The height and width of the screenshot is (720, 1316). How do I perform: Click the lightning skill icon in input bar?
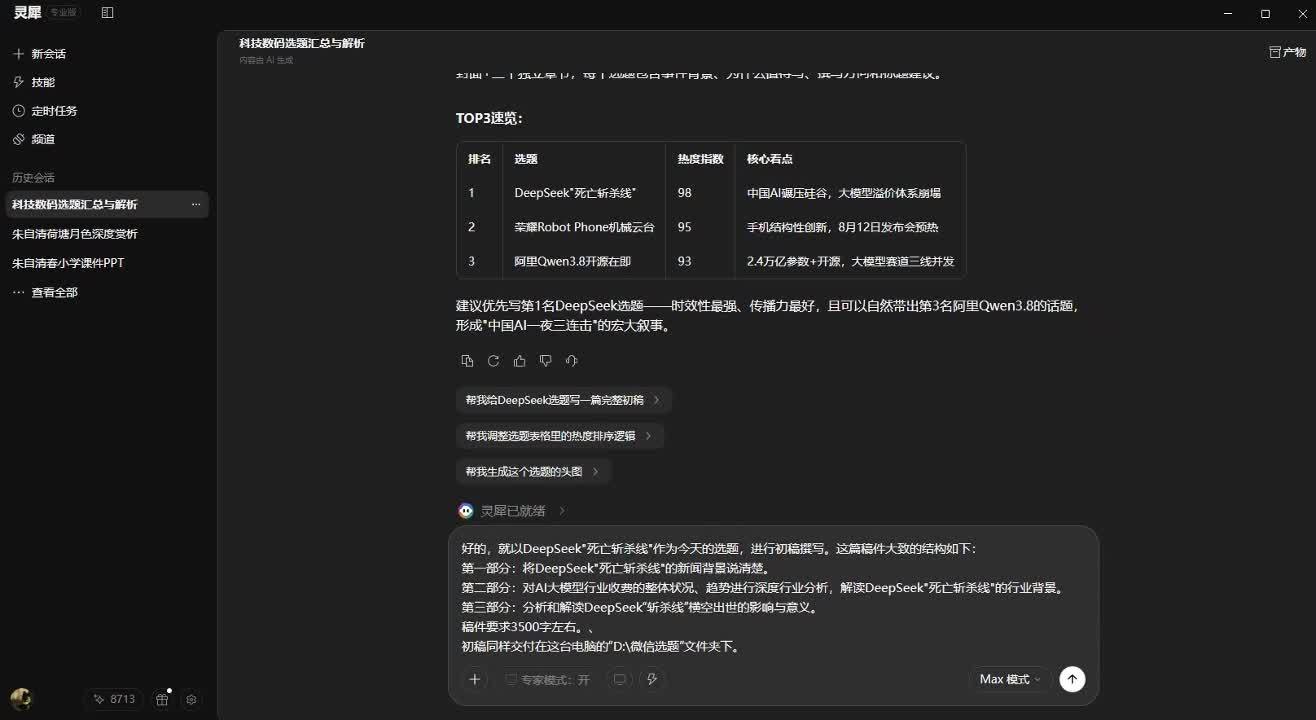point(652,679)
